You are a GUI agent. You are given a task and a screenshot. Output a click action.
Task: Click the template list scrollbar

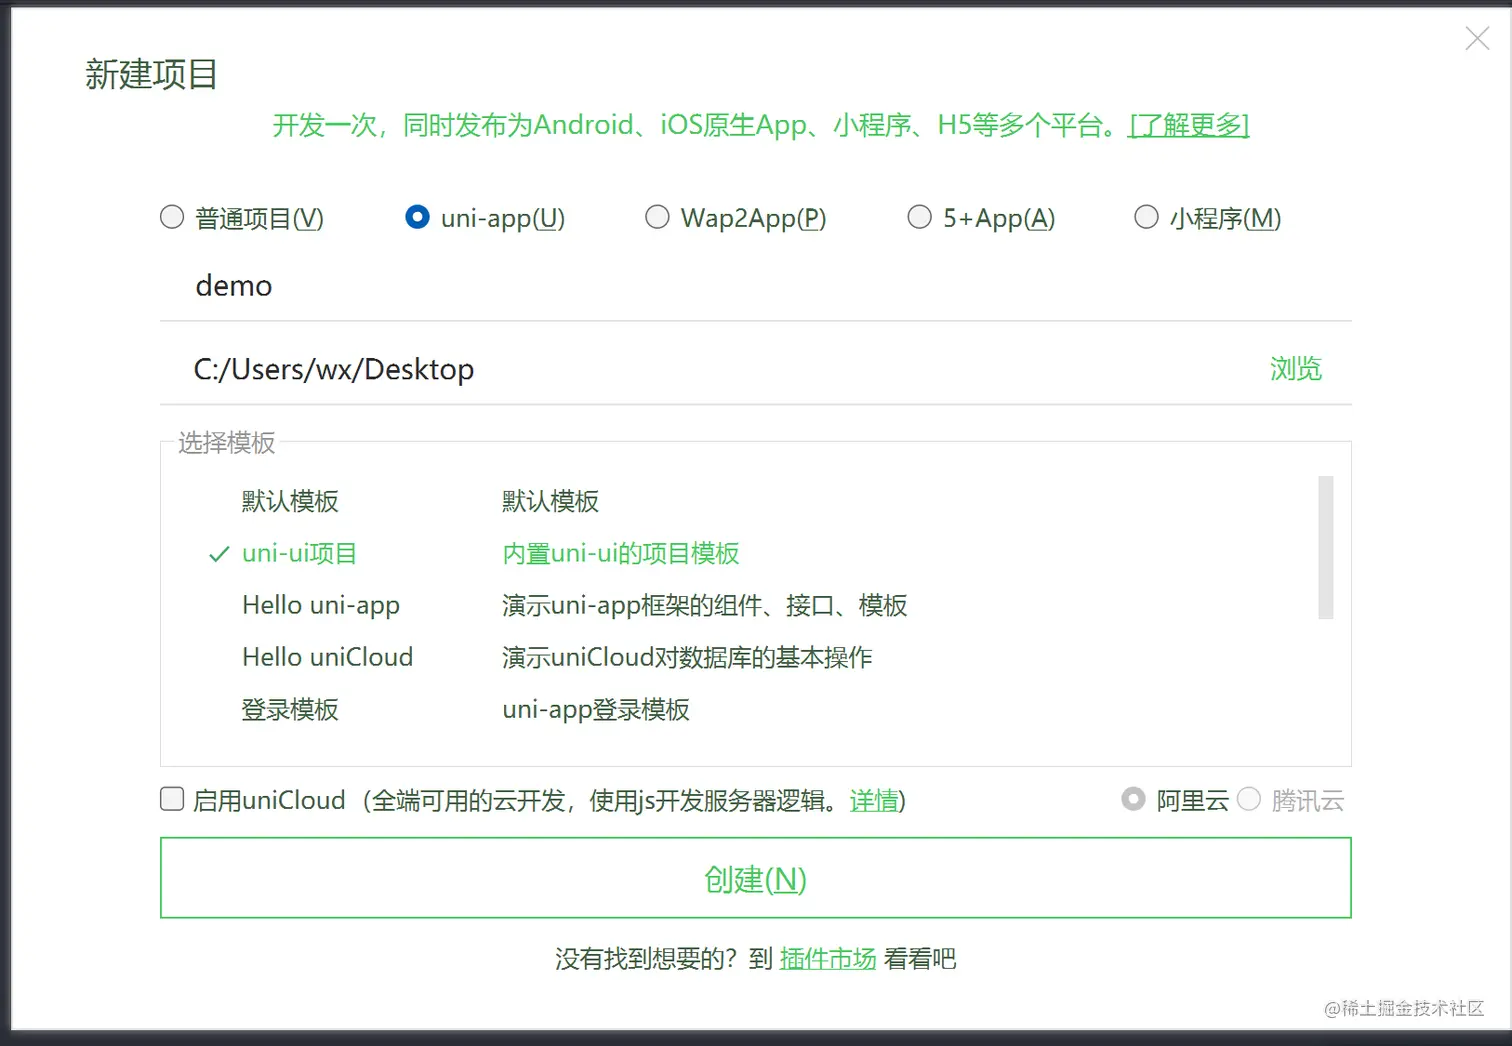pos(1326,547)
